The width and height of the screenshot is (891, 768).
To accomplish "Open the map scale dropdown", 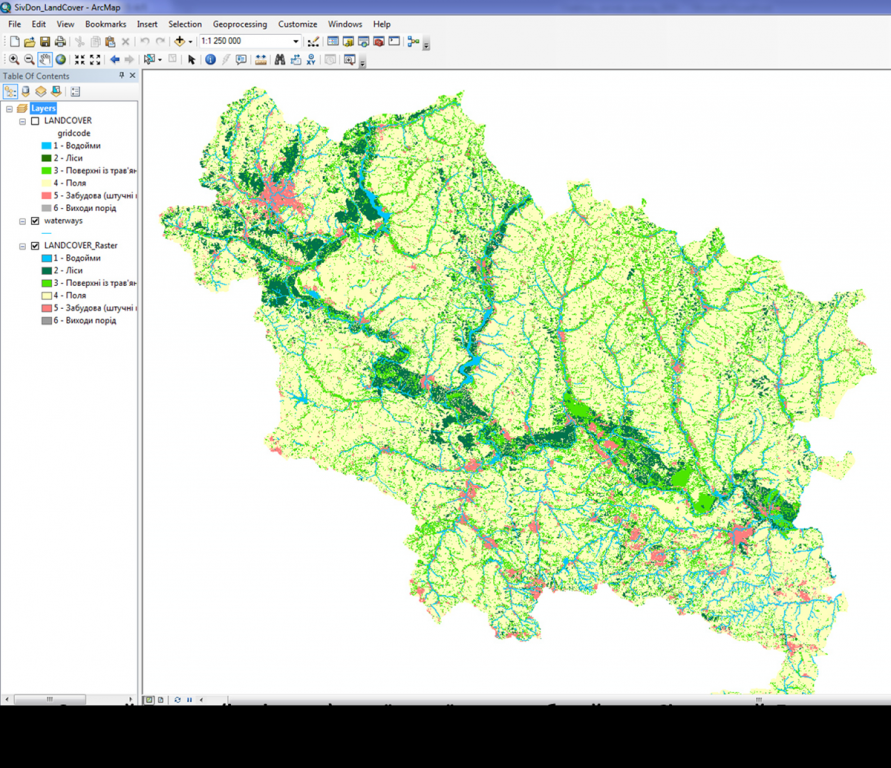I will [296, 42].
